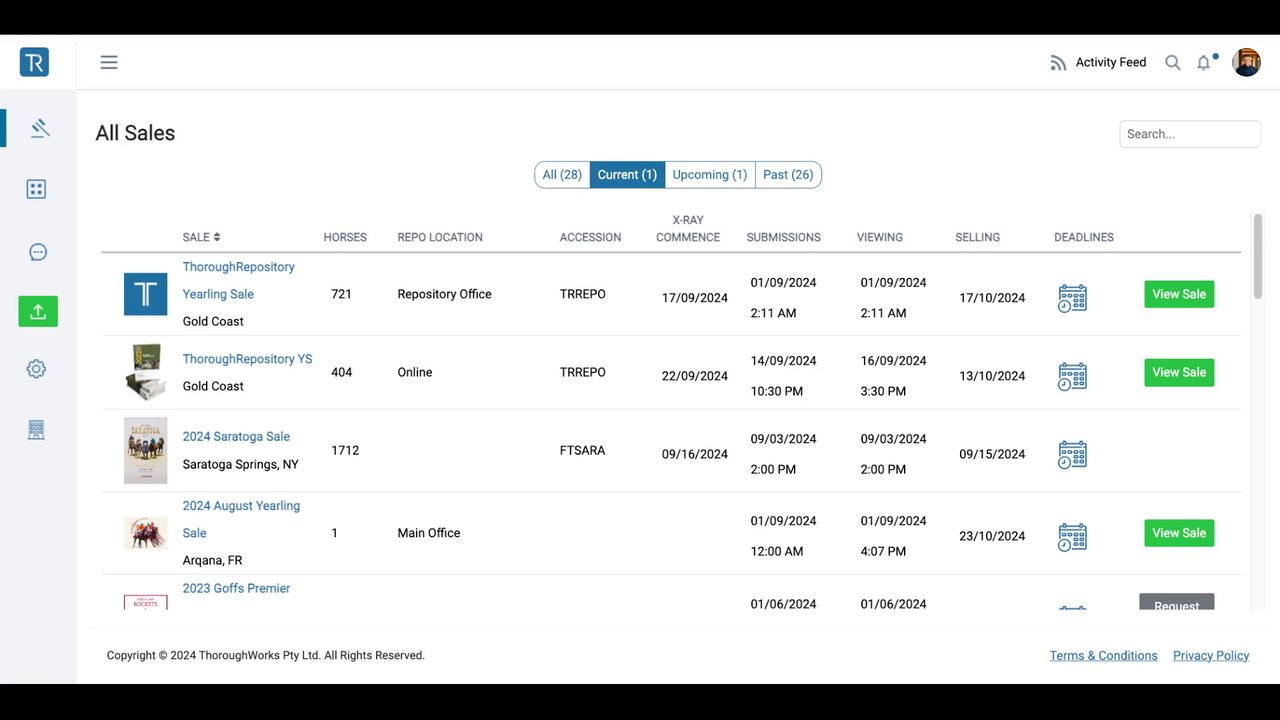Open the sales gavel icon in sidebar
The height and width of the screenshot is (720, 1280).
[x=39, y=128]
